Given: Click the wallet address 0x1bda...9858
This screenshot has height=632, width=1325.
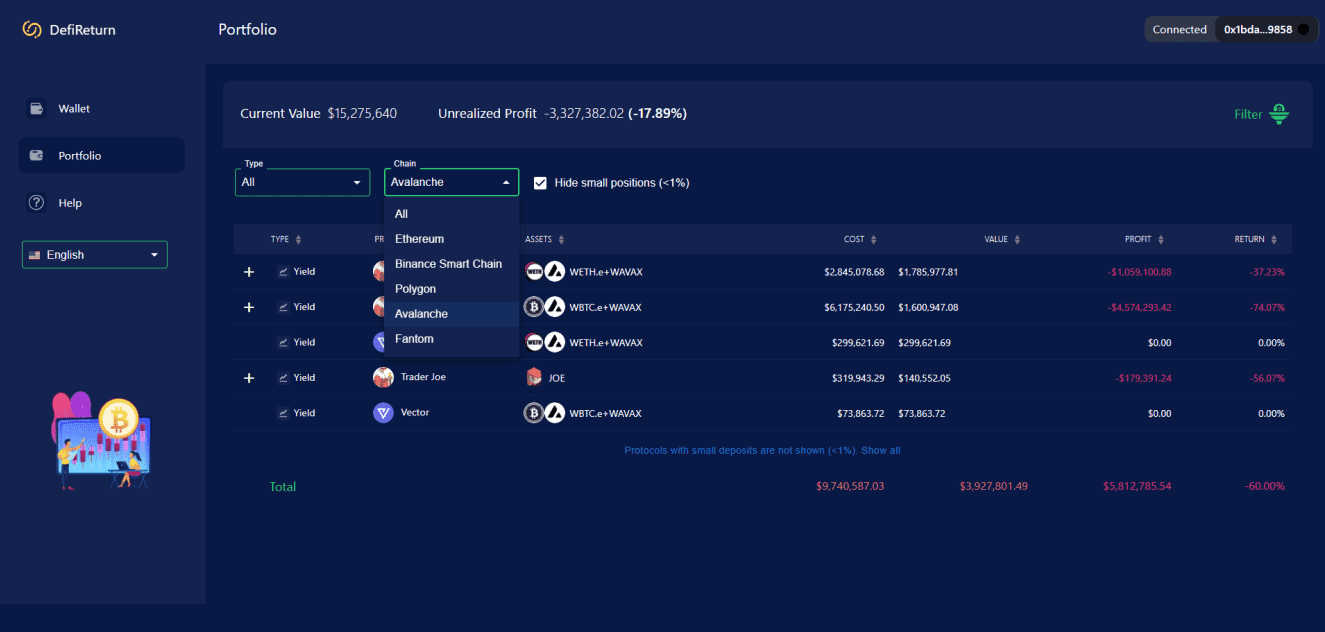Looking at the screenshot, I should 1258,30.
